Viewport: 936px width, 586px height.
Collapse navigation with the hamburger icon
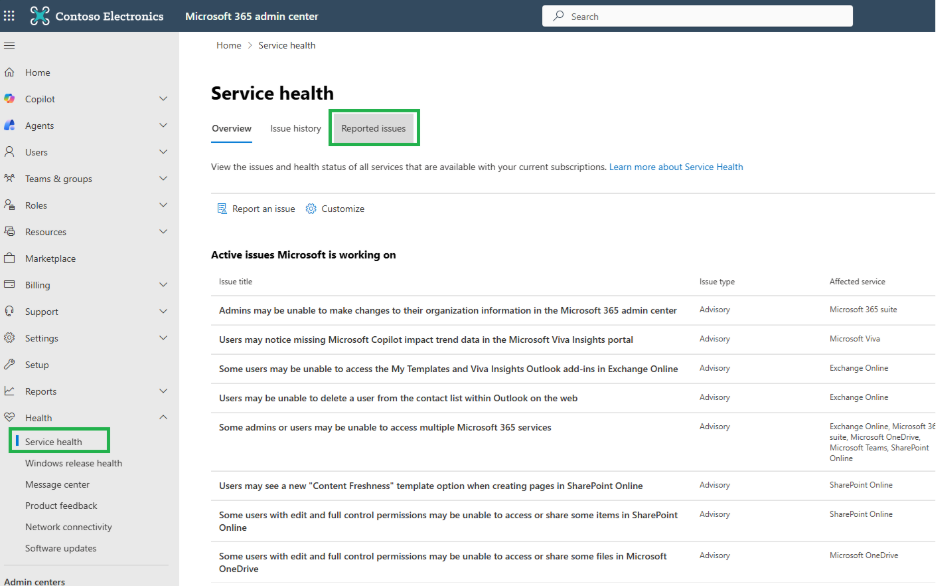click(x=10, y=45)
